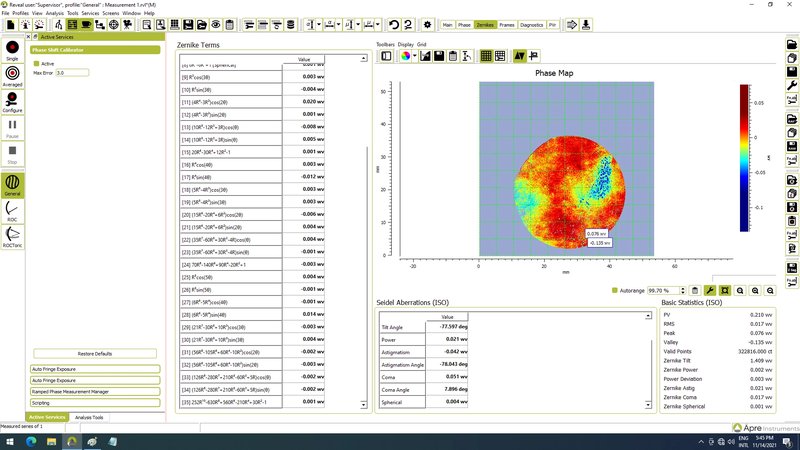Switch to the Analysis Tools tab
Image resolution: width=800 pixels, height=450 pixels.
(x=89, y=417)
